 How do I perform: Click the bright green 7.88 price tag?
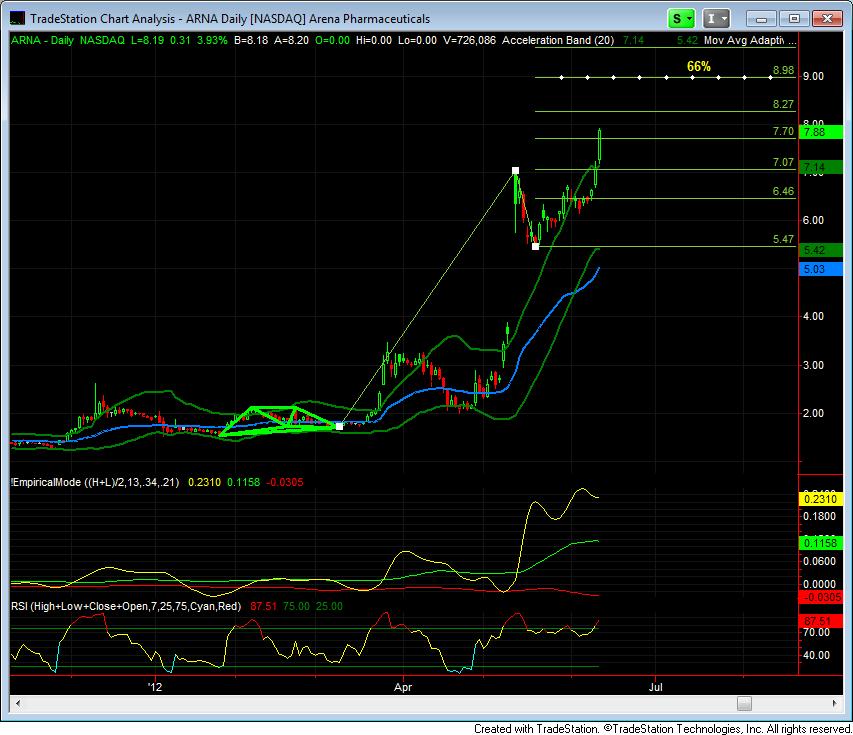(x=821, y=132)
